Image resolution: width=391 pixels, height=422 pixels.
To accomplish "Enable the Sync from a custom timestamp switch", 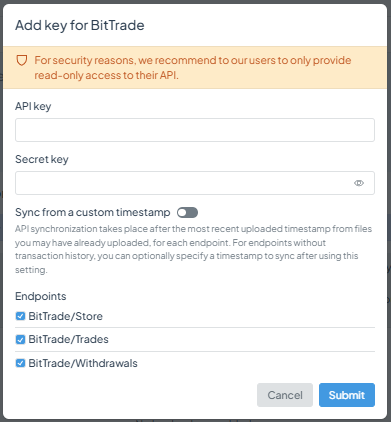I will click(x=187, y=212).
